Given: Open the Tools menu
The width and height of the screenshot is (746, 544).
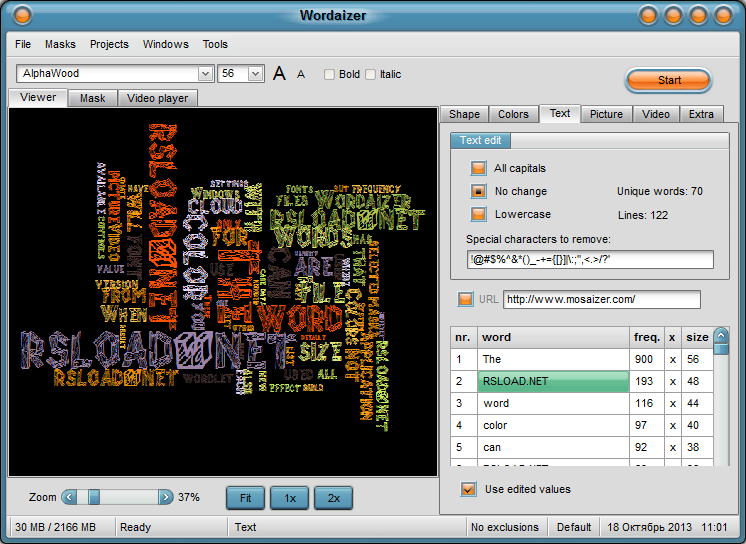Looking at the screenshot, I should (215, 44).
